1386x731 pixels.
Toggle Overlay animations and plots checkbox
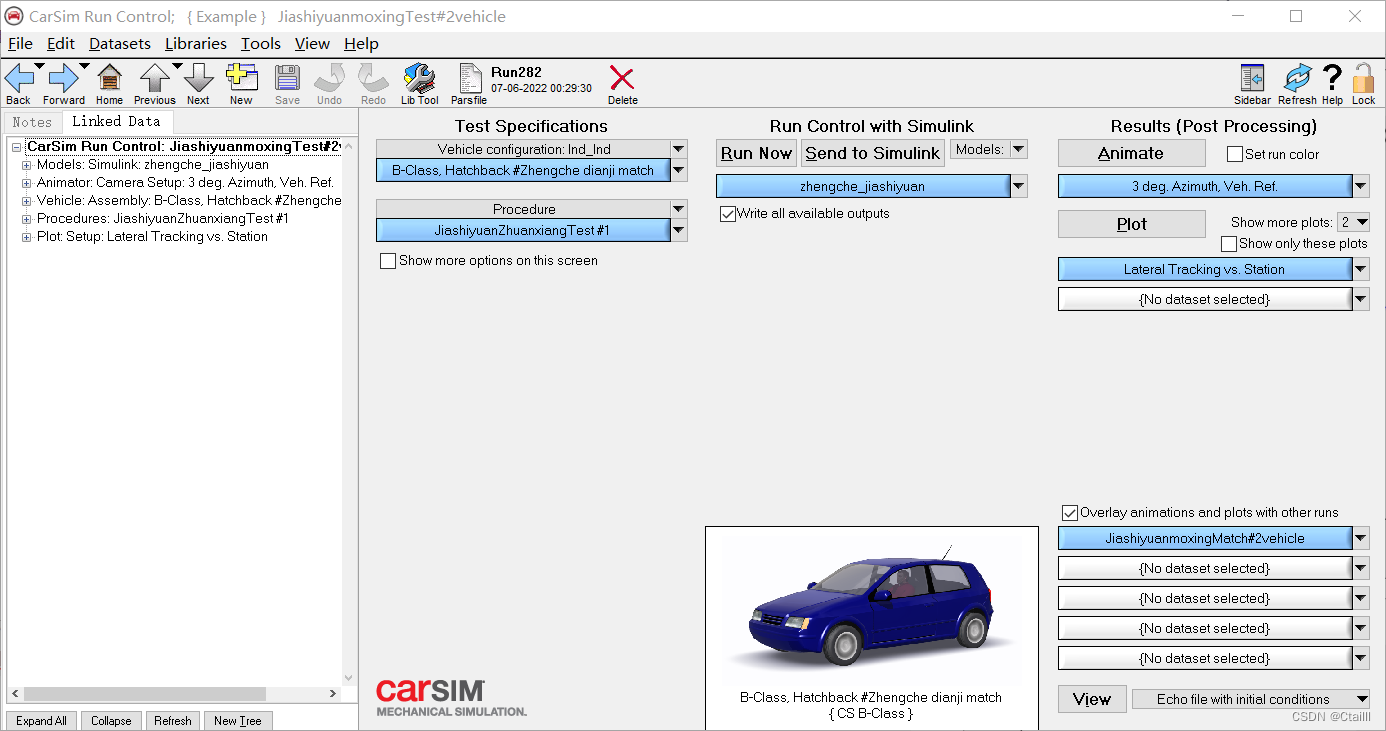point(1070,513)
